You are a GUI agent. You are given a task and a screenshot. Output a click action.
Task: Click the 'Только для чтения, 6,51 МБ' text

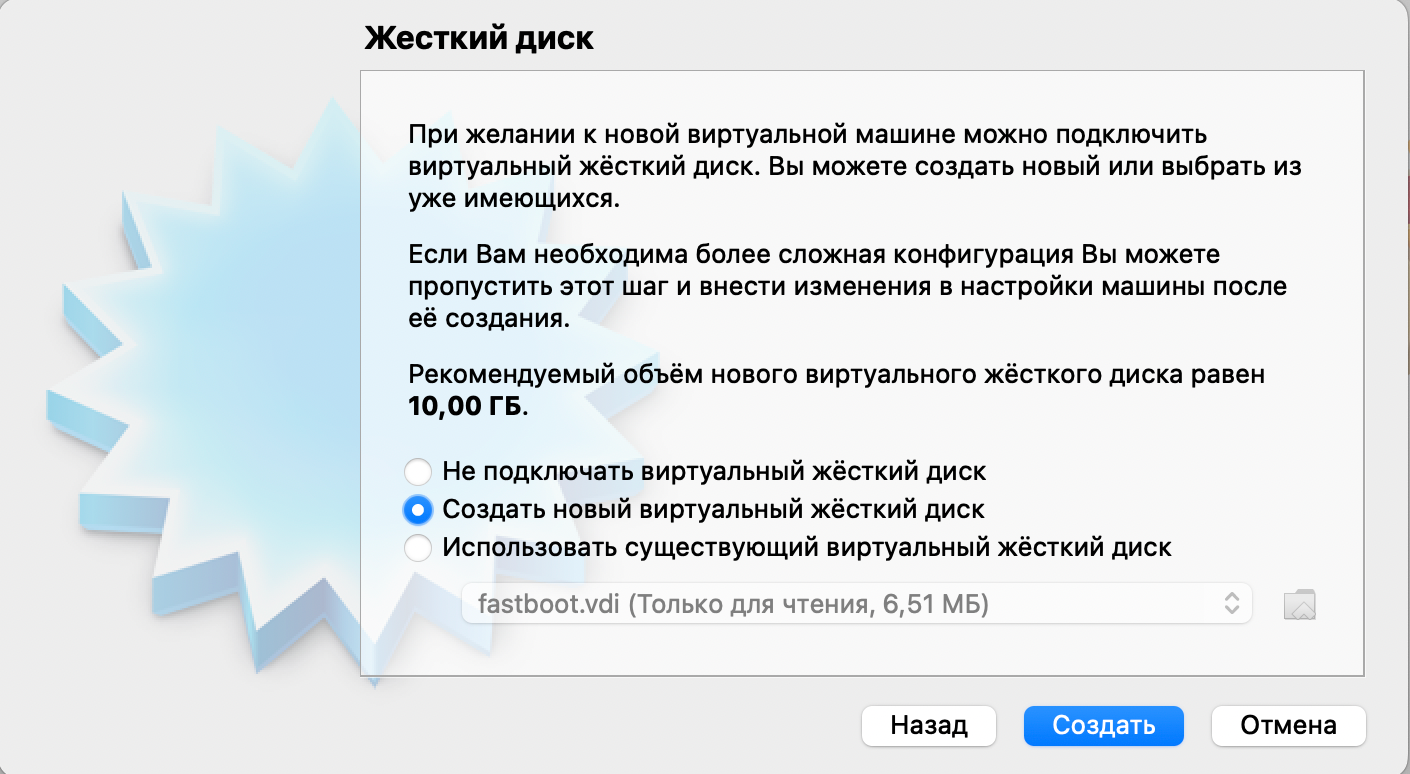point(809,604)
